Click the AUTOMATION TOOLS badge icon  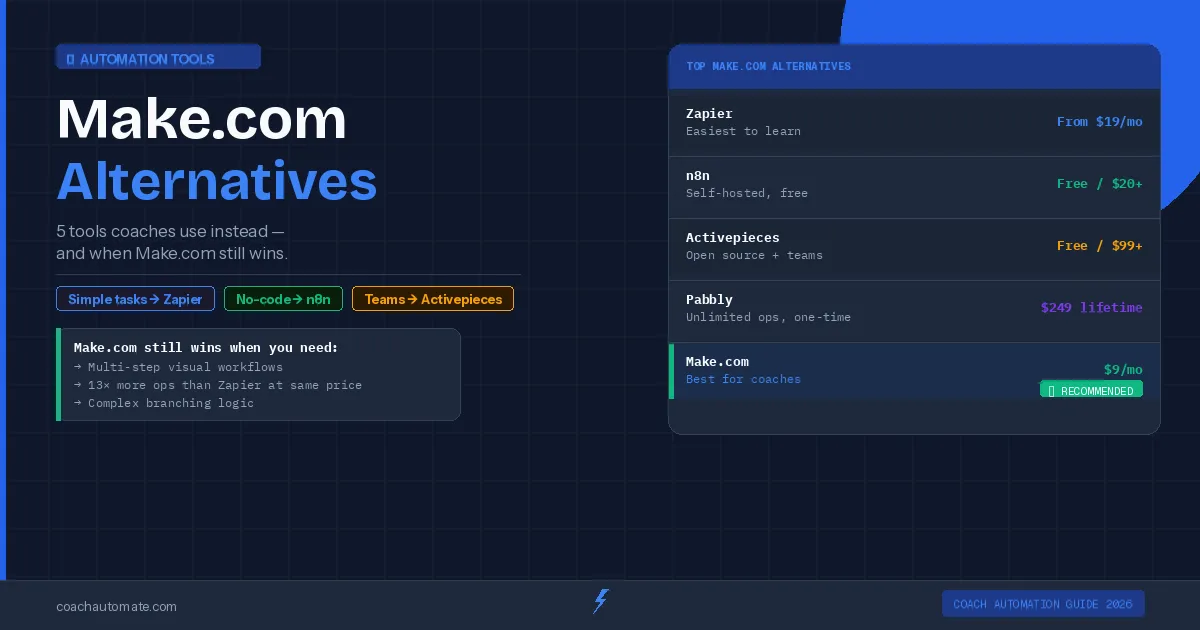click(x=70, y=58)
